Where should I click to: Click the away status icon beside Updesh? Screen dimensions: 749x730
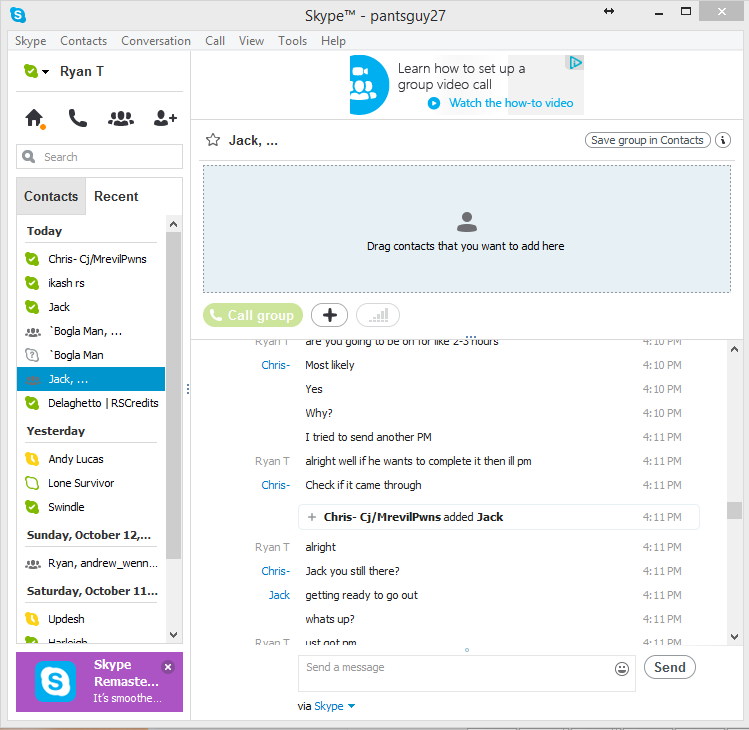click(32, 619)
